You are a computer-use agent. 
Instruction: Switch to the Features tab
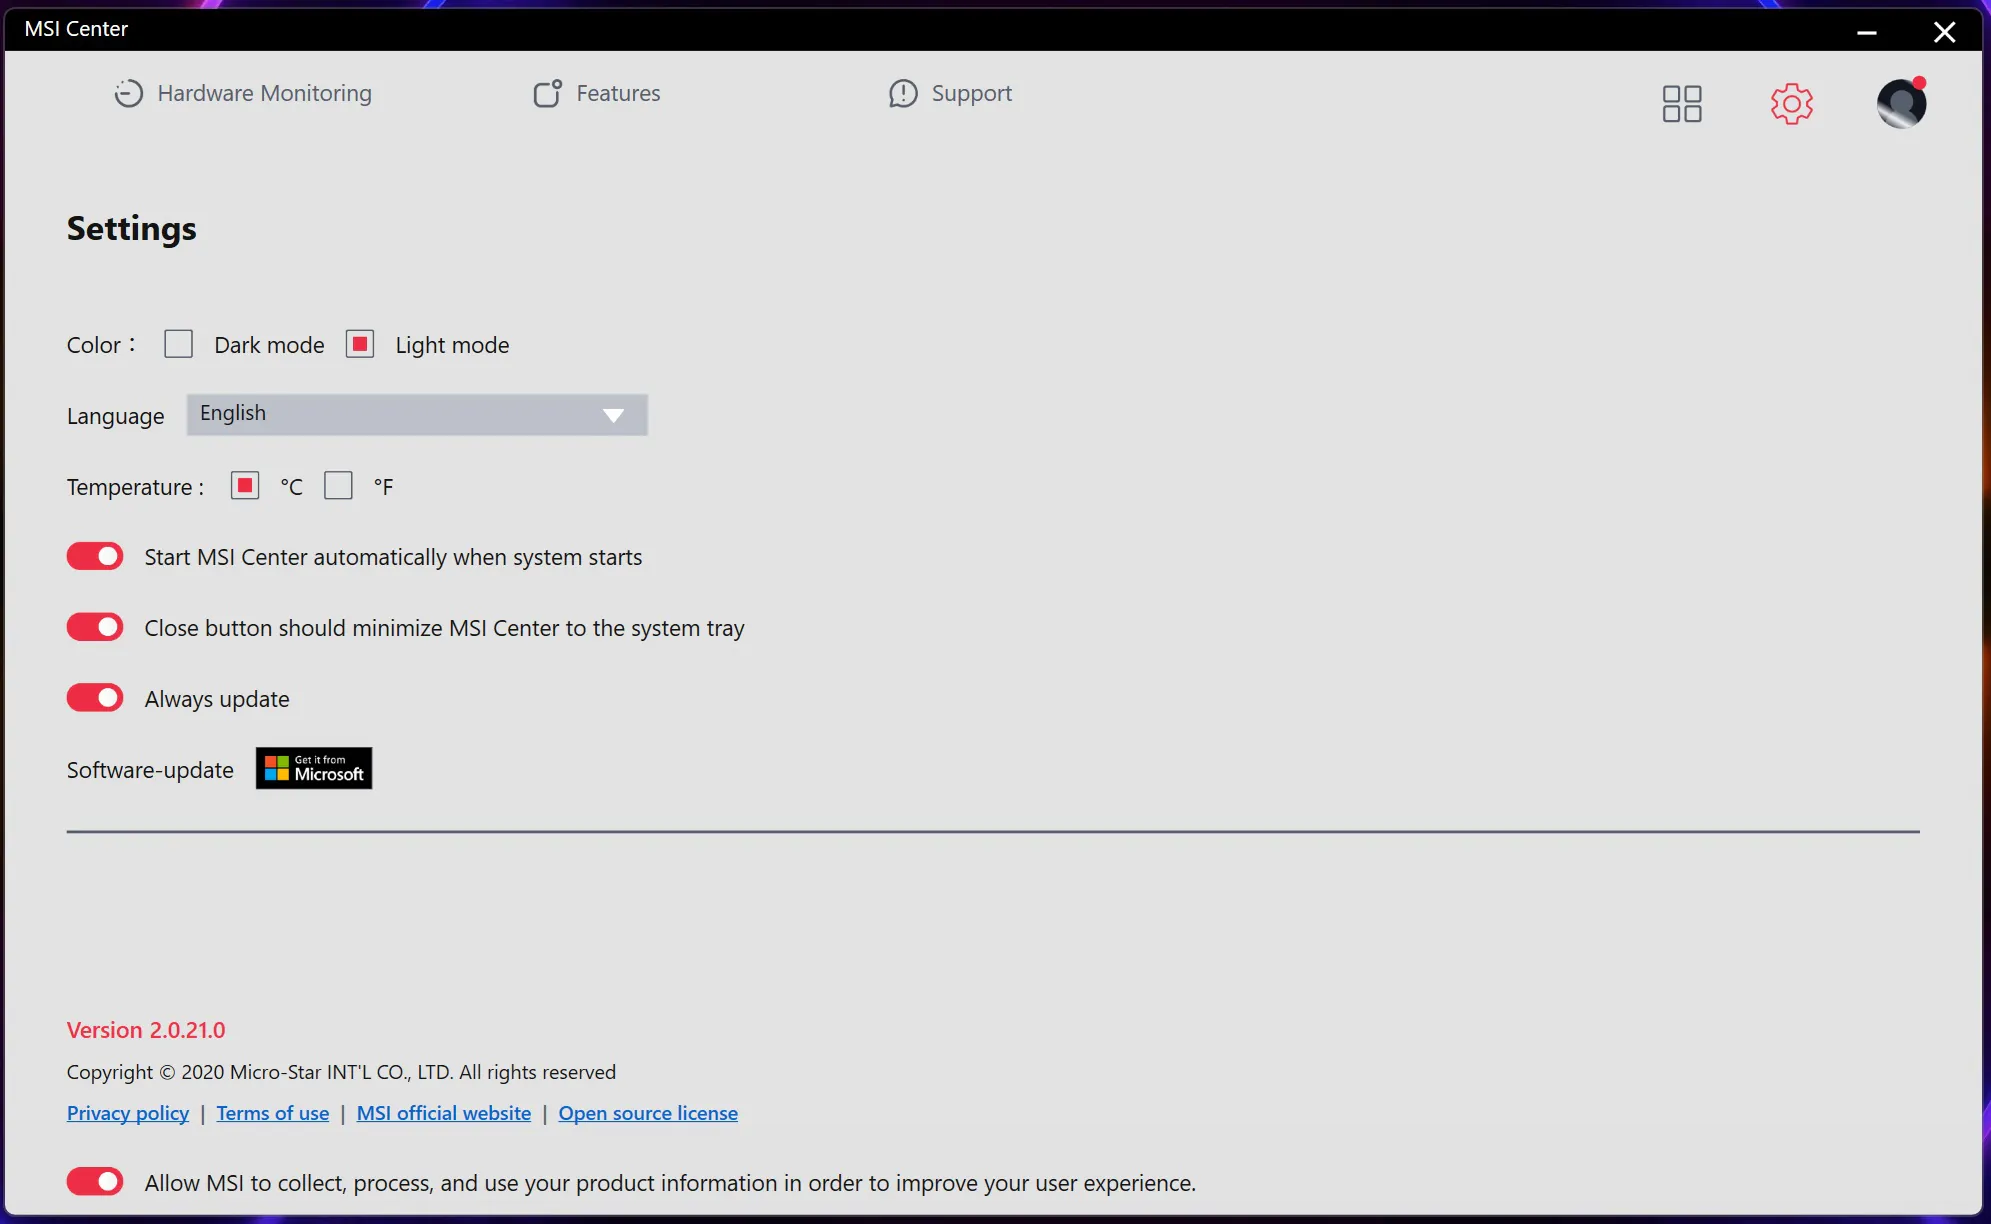click(596, 93)
